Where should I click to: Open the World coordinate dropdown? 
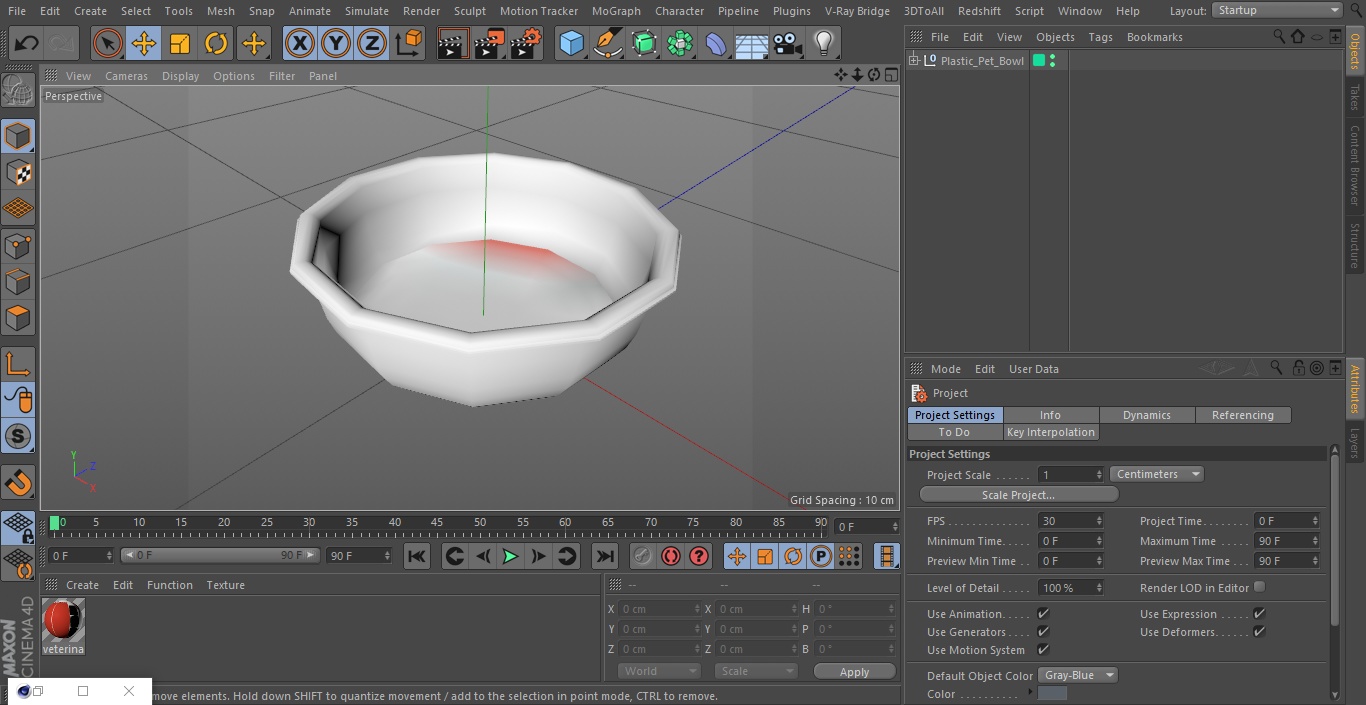pos(658,671)
